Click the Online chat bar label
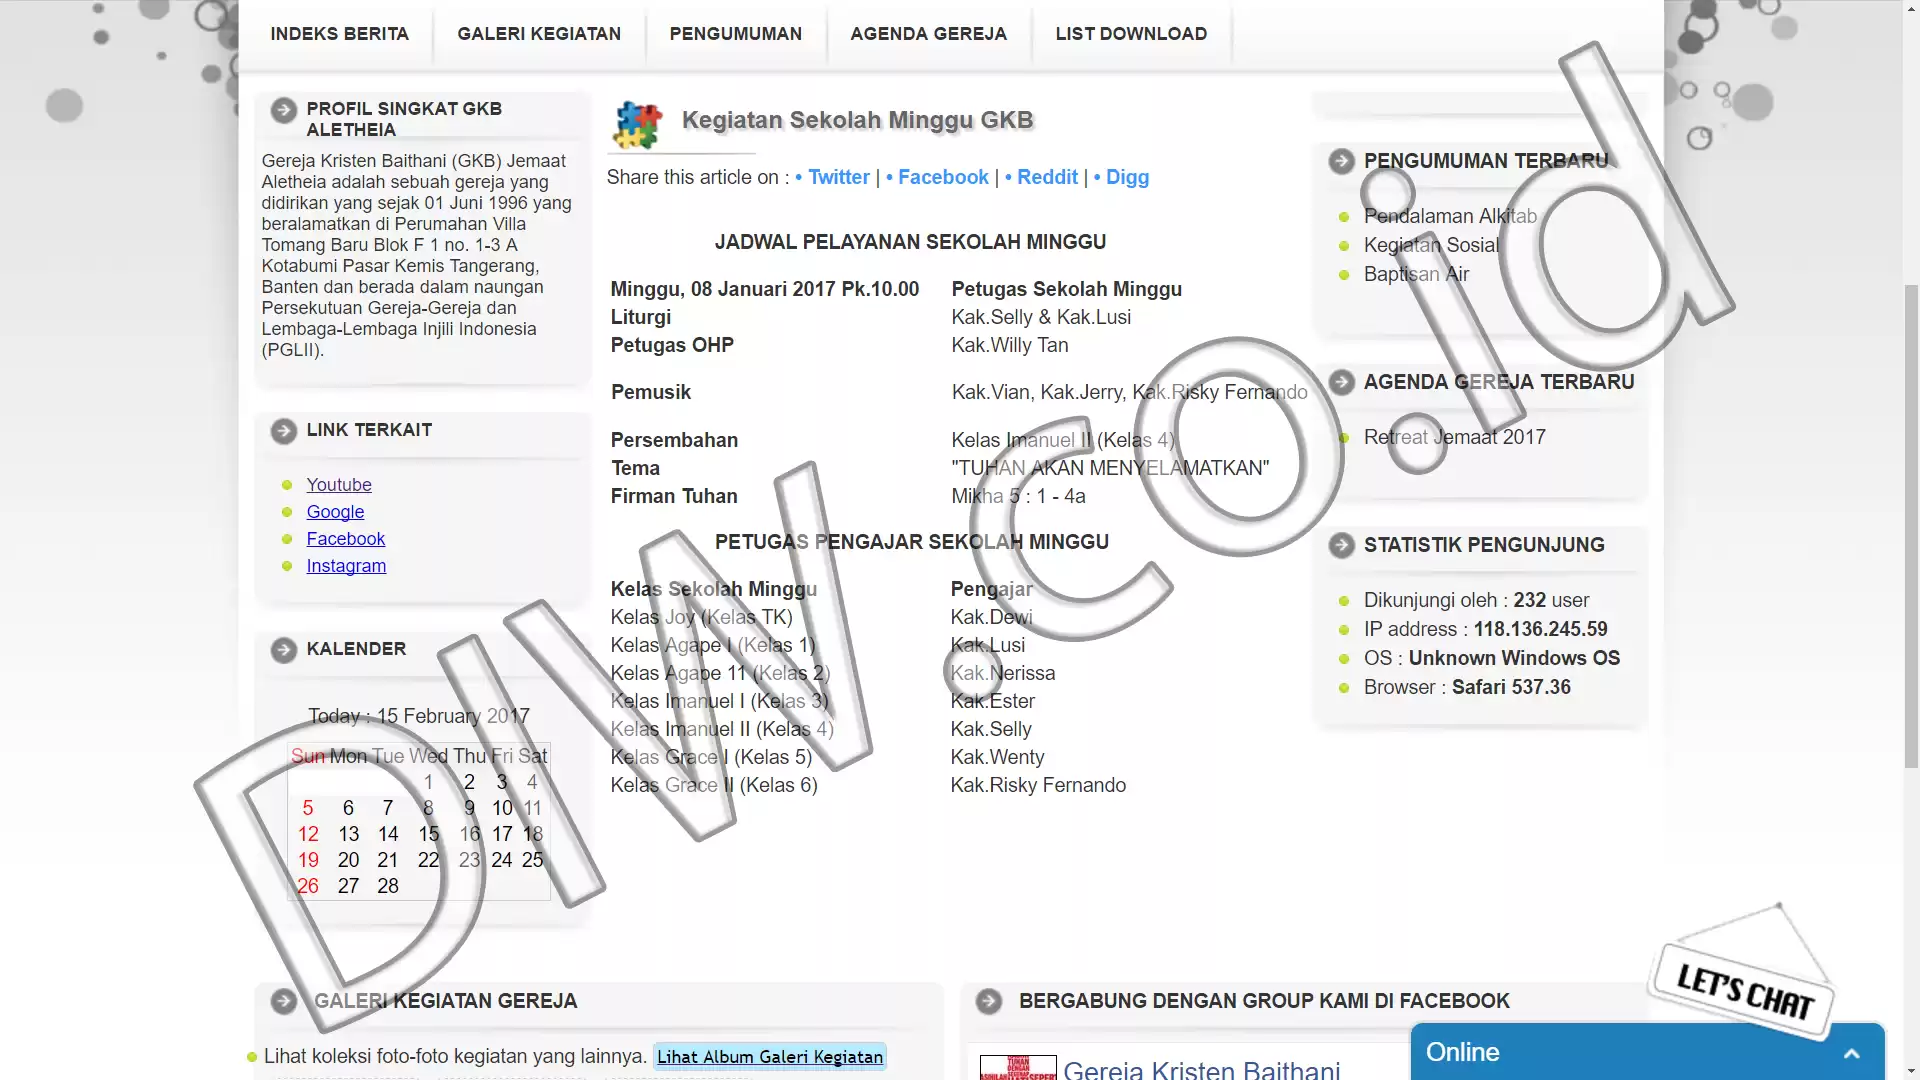Image resolution: width=1920 pixels, height=1080 pixels. point(1462,1052)
